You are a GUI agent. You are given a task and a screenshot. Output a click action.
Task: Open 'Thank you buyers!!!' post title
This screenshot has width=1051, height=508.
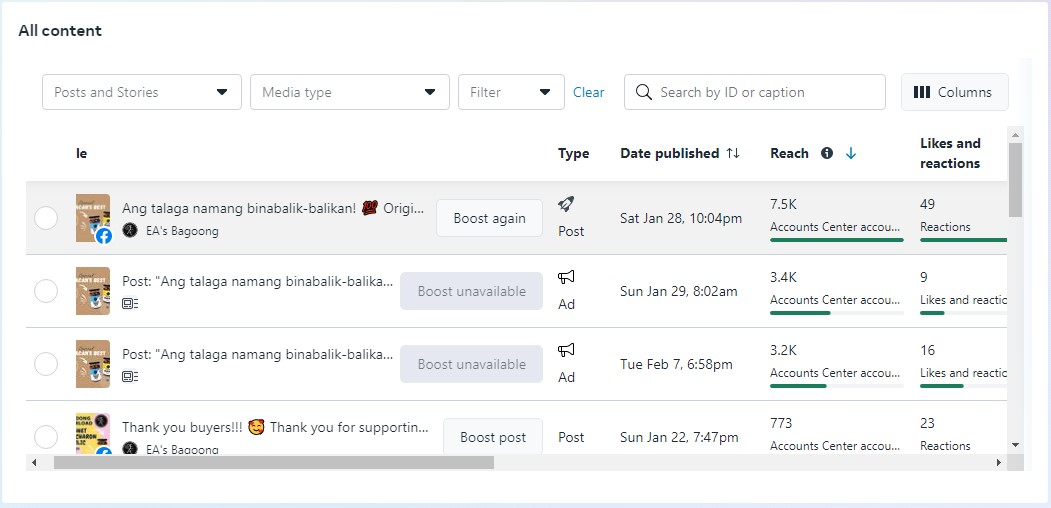pyautogui.click(x=275, y=427)
